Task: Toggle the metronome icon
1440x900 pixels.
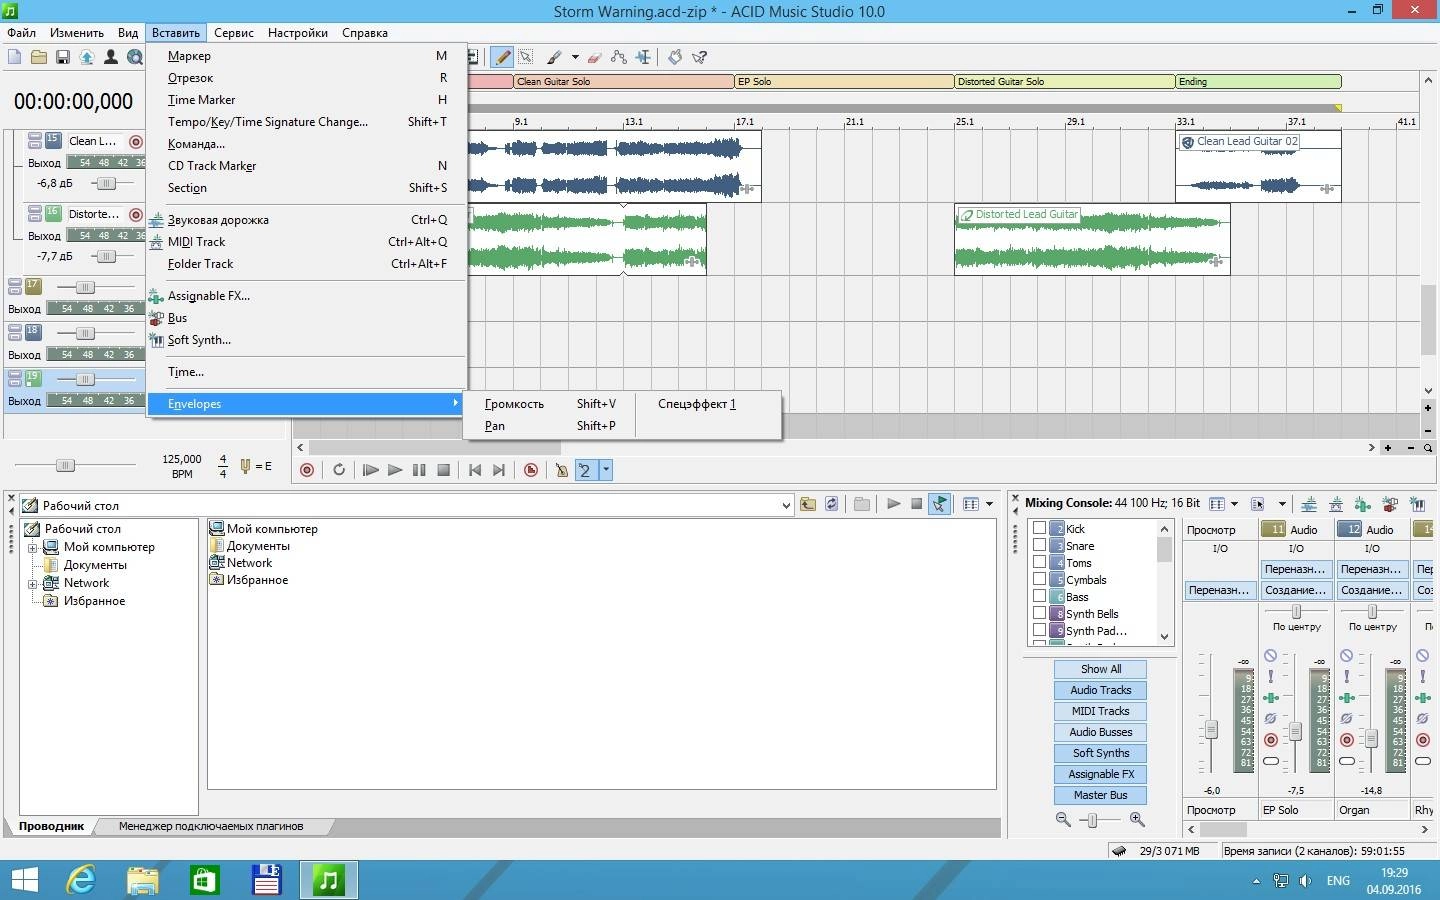Action: click(x=561, y=469)
